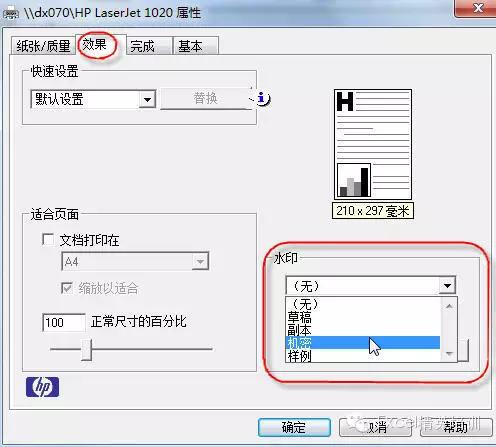This screenshot has height=447, width=496.
Task: Go to the 基本 tab
Action: (x=196, y=46)
